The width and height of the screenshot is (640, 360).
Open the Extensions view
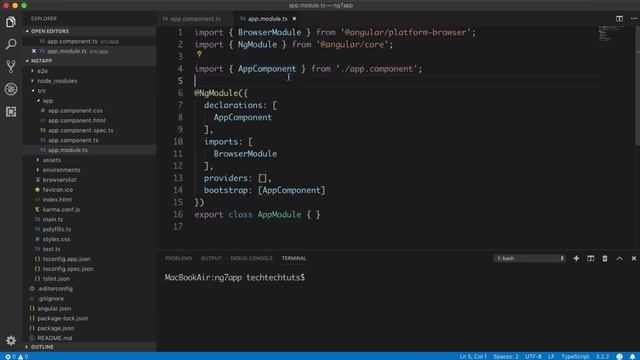click(x=11, y=111)
